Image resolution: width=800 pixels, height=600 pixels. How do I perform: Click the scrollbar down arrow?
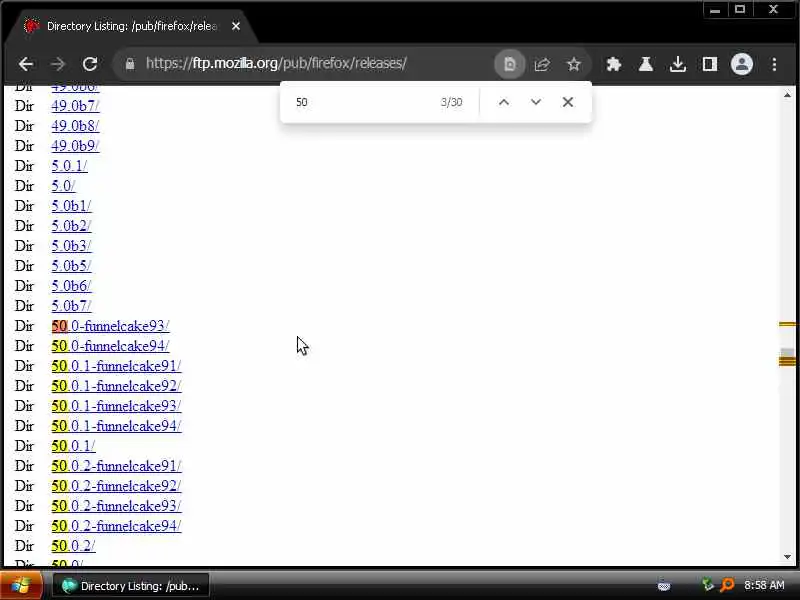tap(787, 557)
